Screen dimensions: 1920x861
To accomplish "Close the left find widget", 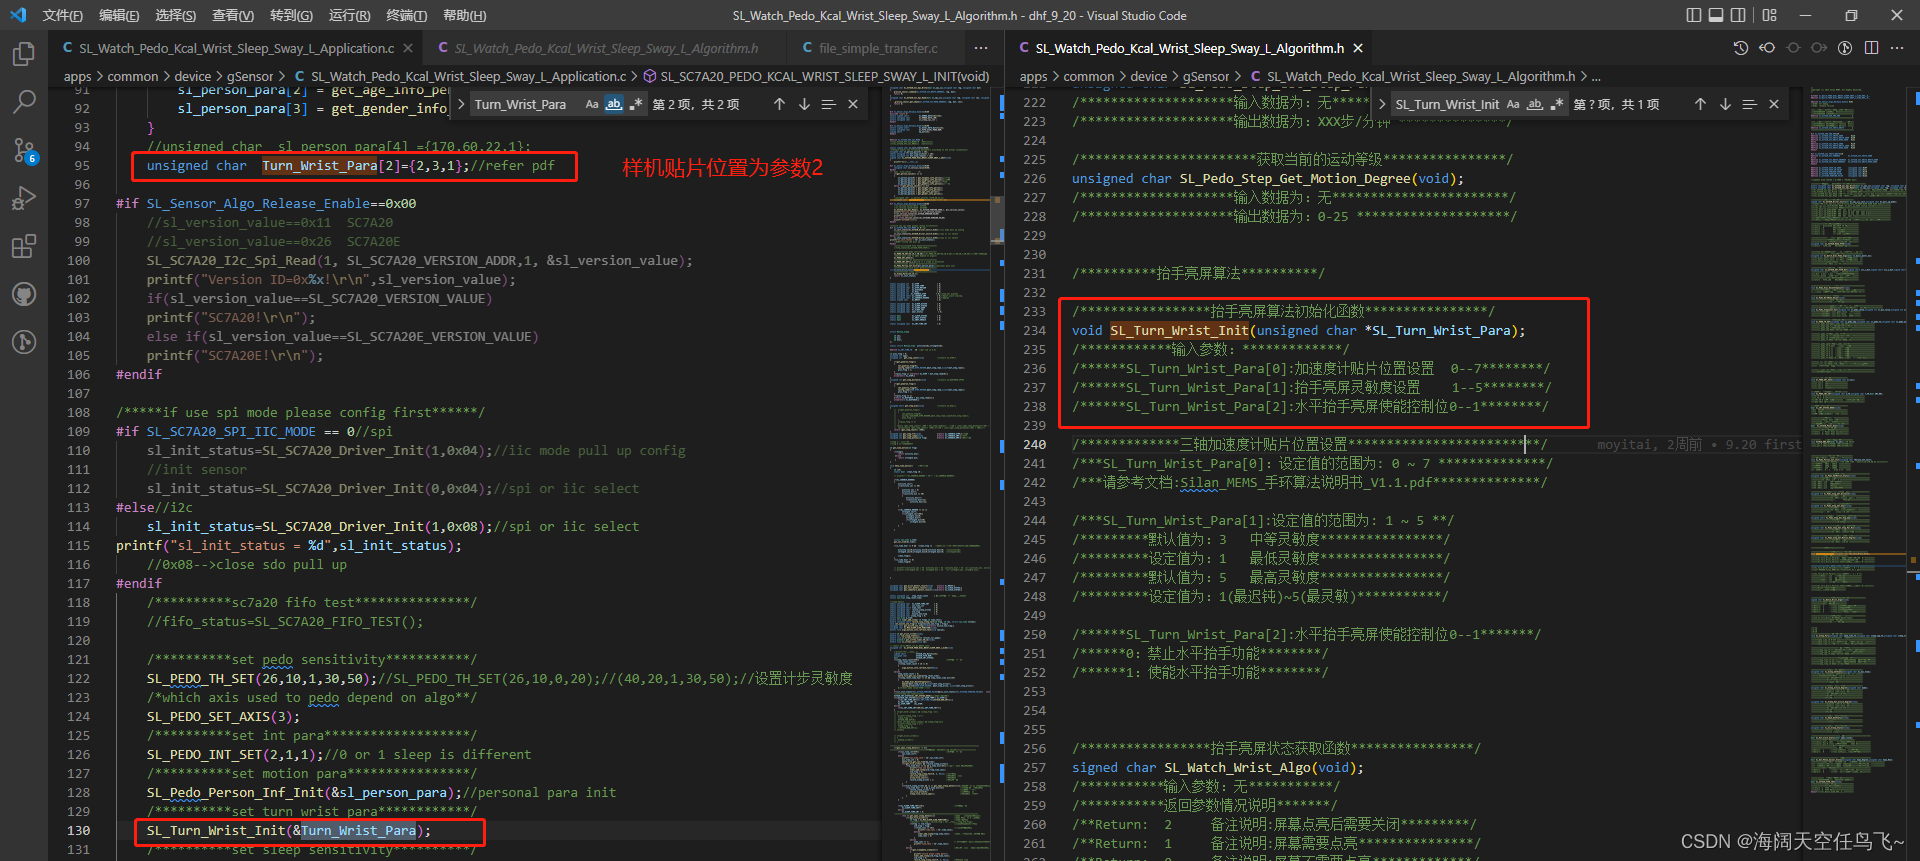I will click(x=853, y=104).
